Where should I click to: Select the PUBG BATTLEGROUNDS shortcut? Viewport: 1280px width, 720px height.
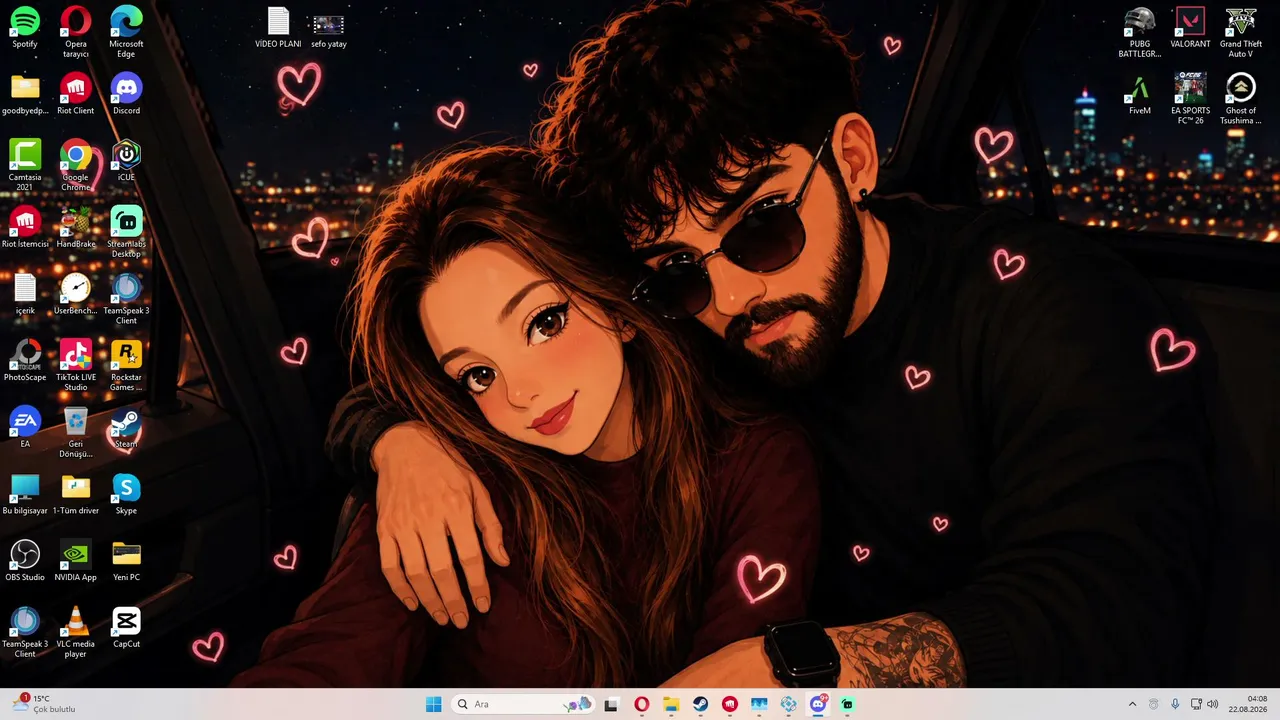(1140, 32)
